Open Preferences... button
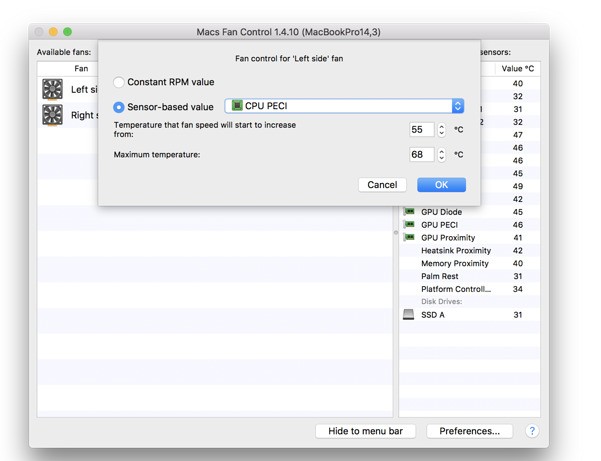 click(x=470, y=431)
